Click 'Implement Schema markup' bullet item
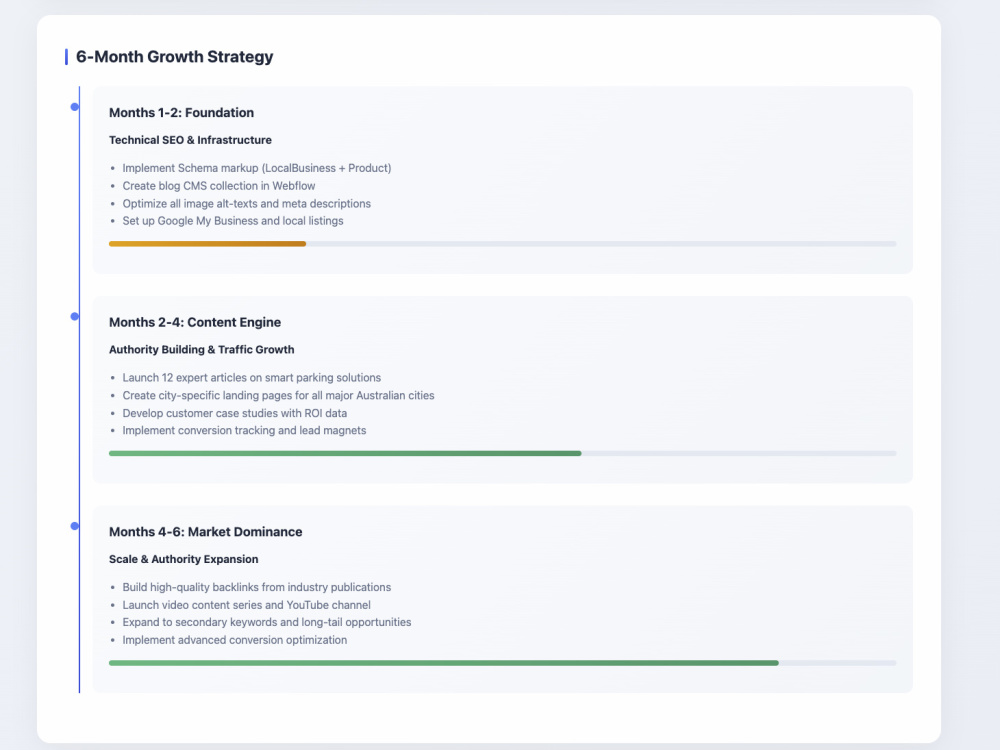This screenshot has width=1000, height=750. [257, 168]
